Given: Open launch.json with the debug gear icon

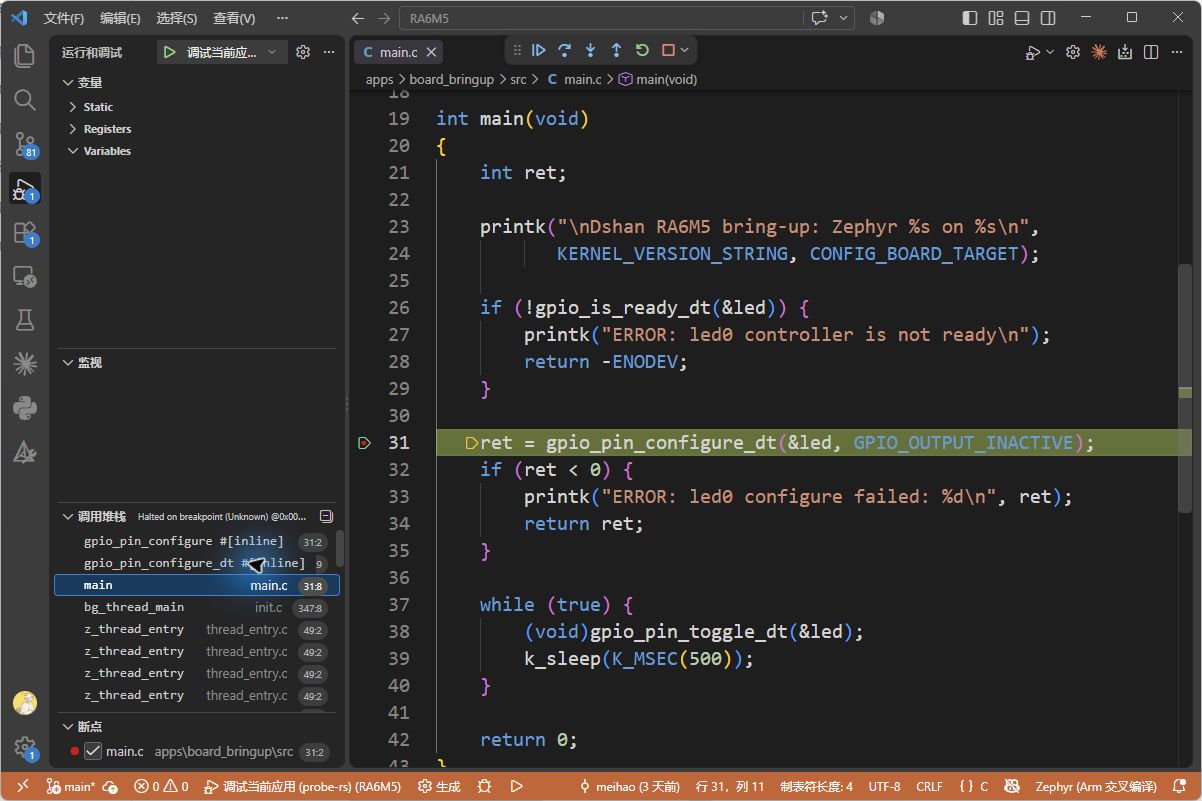Looking at the screenshot, I should [x=303, y=52].
